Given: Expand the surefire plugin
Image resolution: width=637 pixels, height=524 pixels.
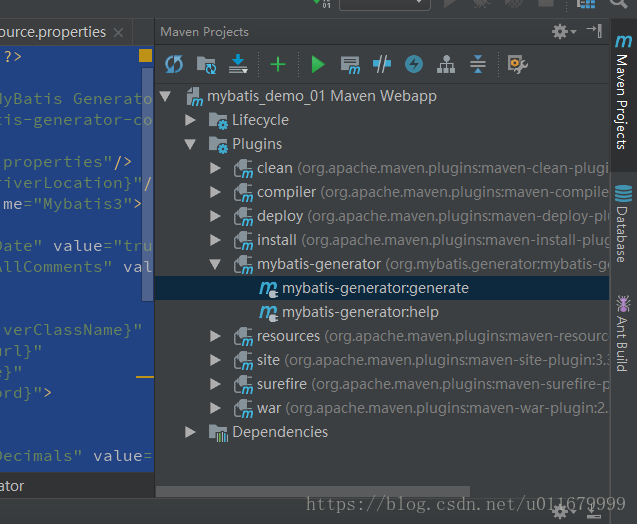Looking at the screenshot, I should [215, 384].
